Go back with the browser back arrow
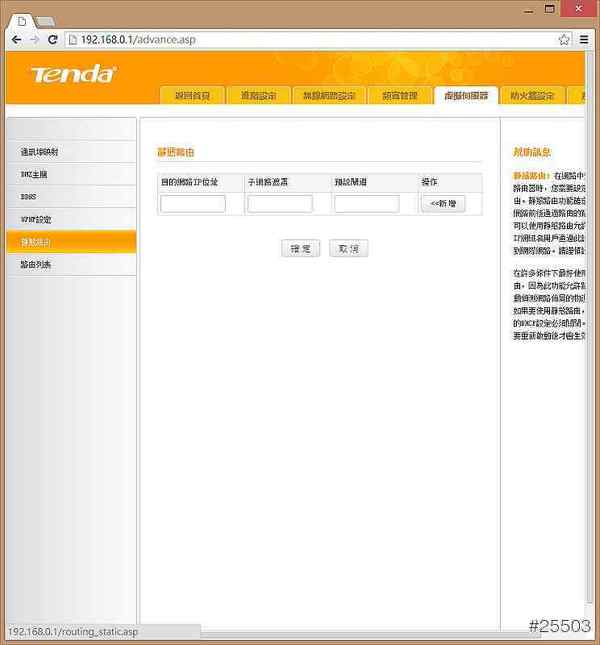This screenshot has width=600, height=645. [16, 40]
